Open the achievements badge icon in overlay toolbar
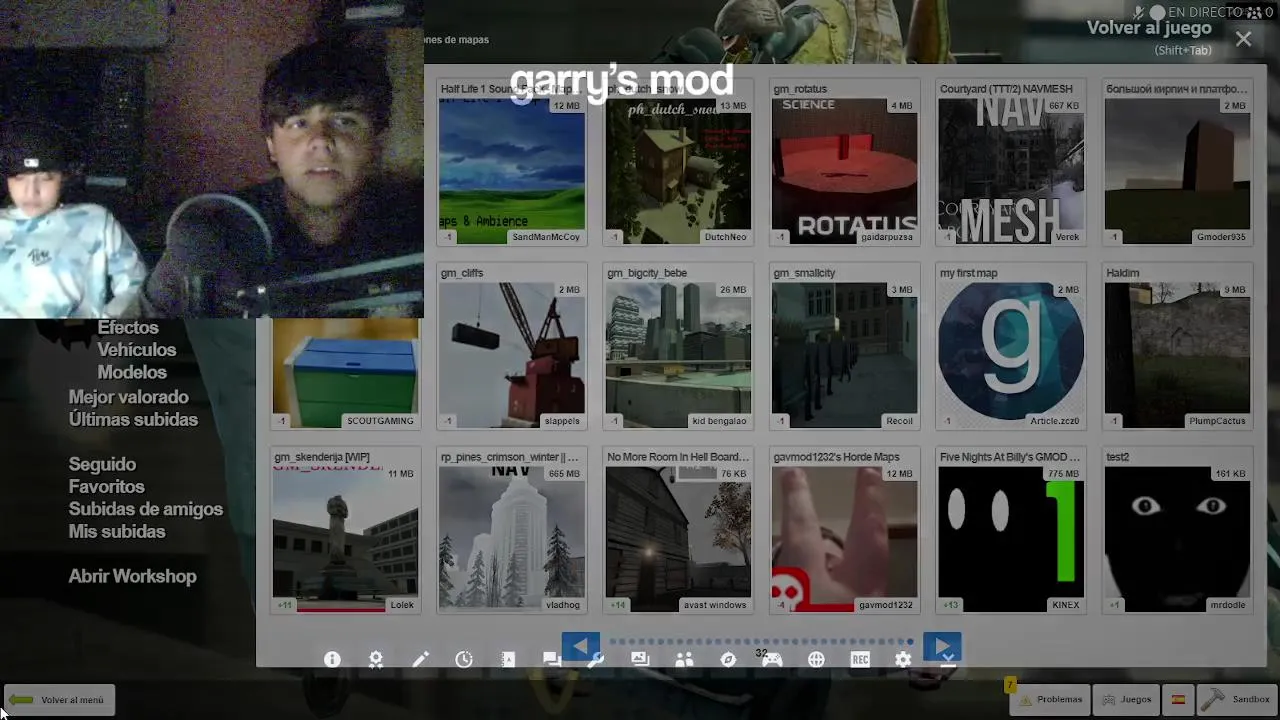Image resolution: width=1280 pixels, height=720 pixels. click(x=376, y=659)
